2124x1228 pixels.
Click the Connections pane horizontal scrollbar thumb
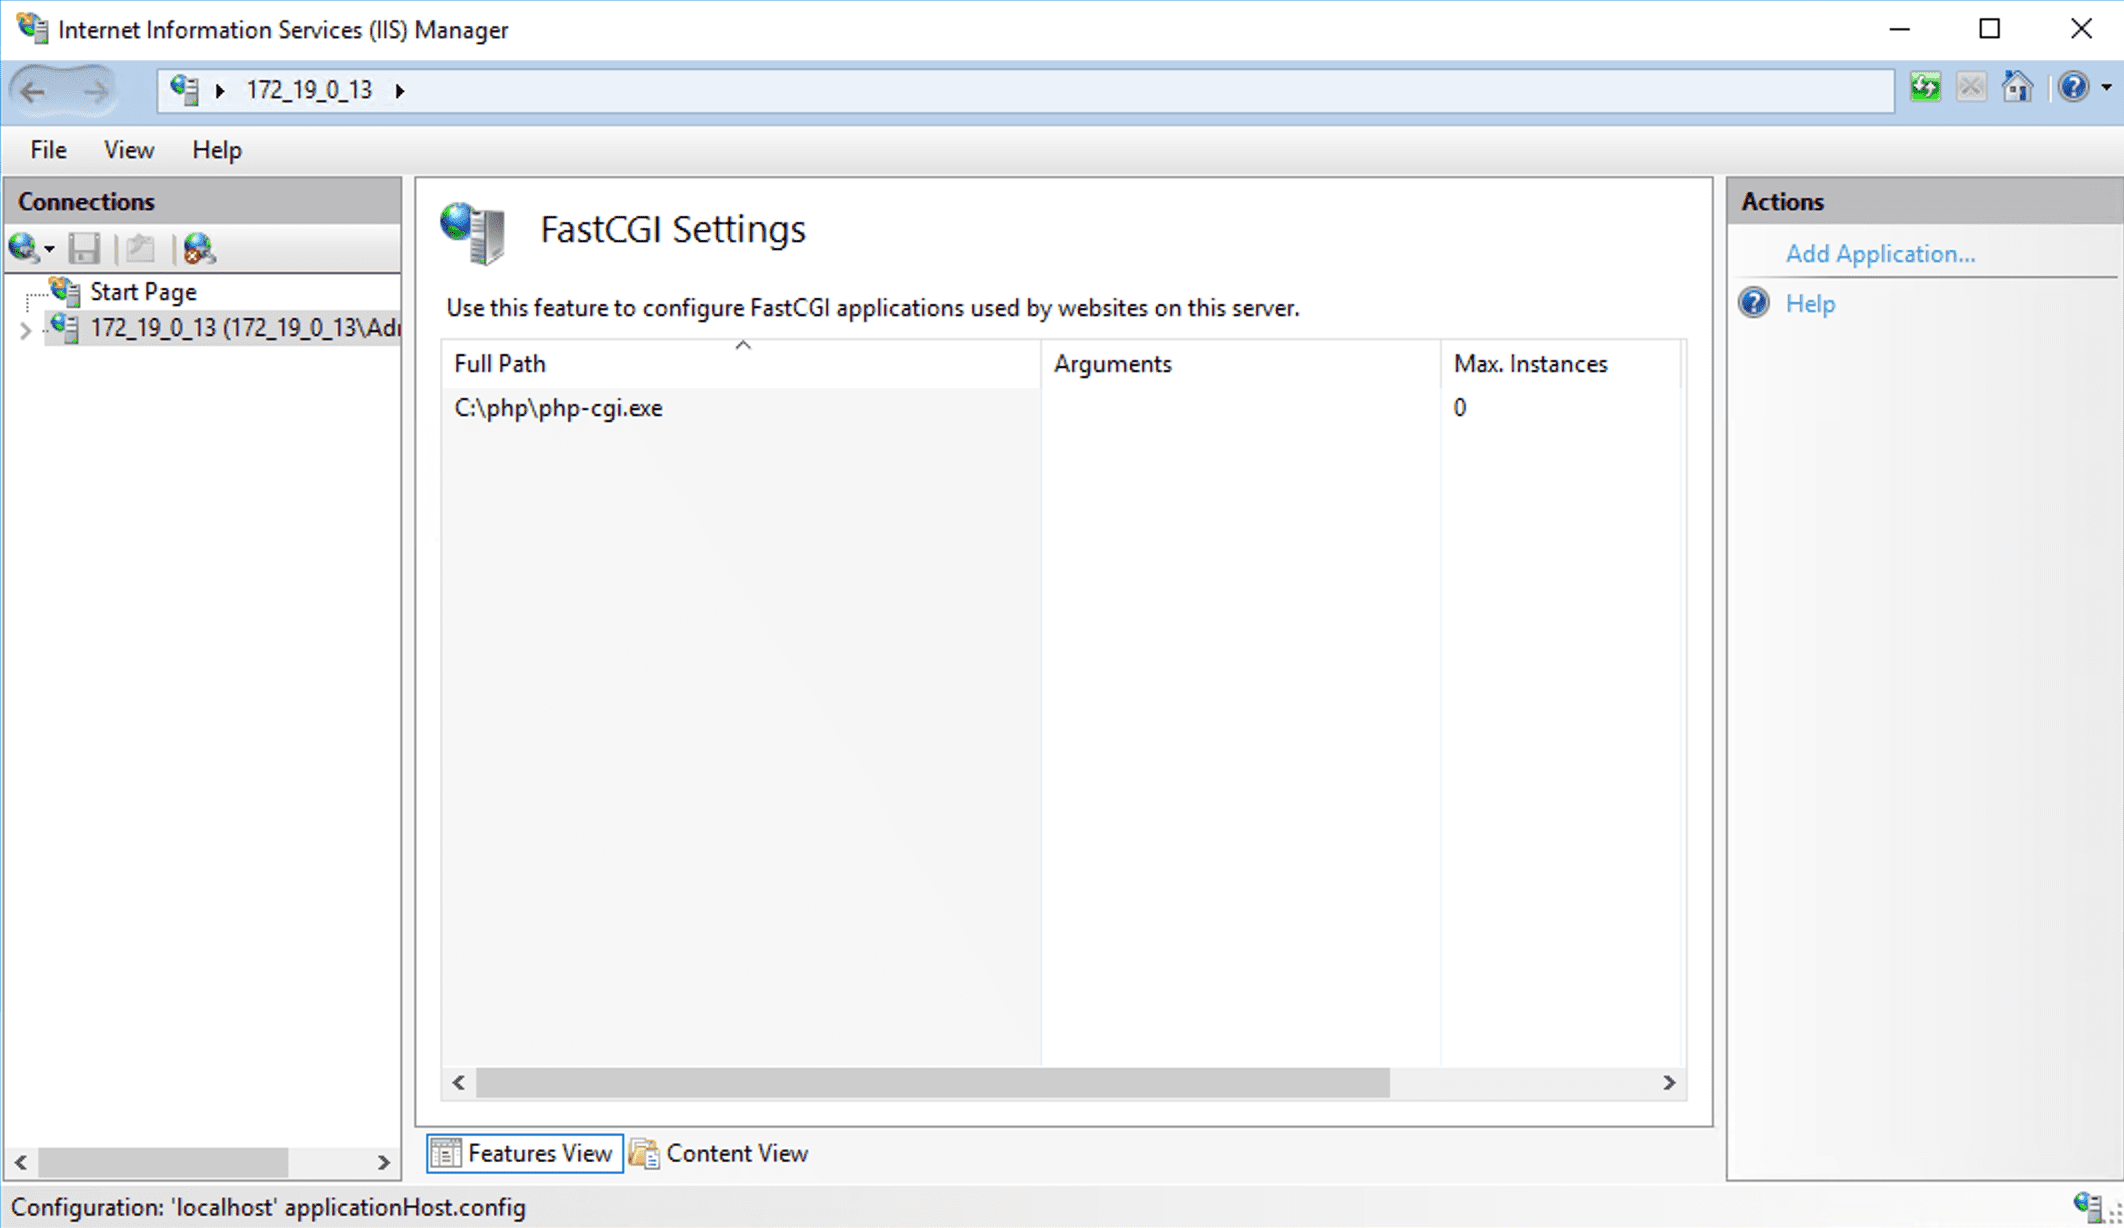coord(163,1162)
